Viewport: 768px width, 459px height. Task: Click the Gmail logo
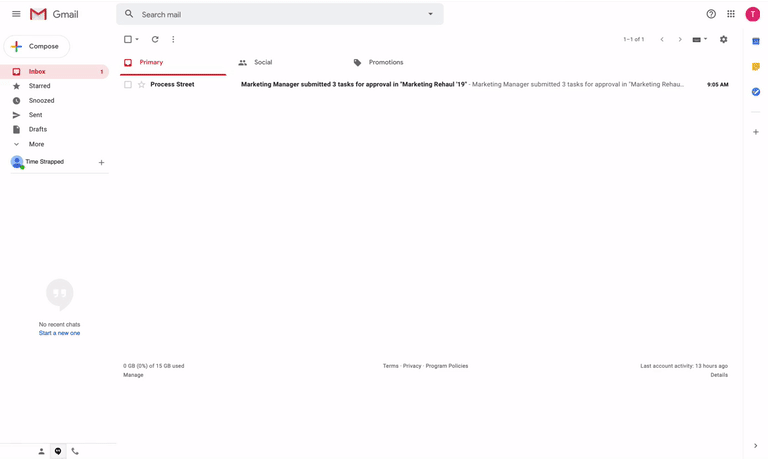[54, 14]
